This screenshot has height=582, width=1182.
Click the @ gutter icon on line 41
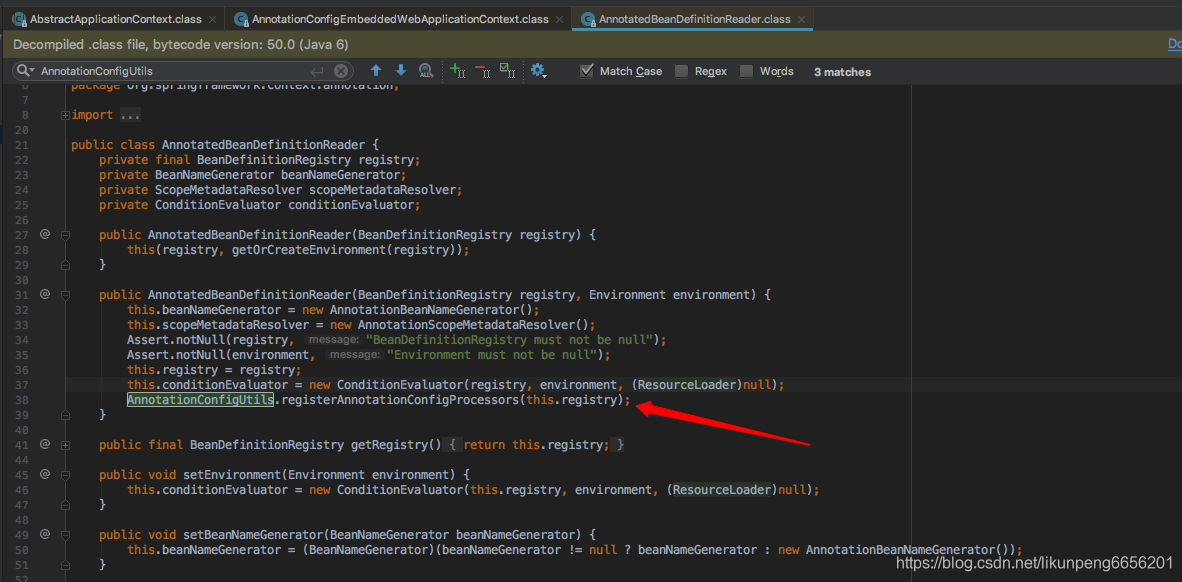pos(44,444)
